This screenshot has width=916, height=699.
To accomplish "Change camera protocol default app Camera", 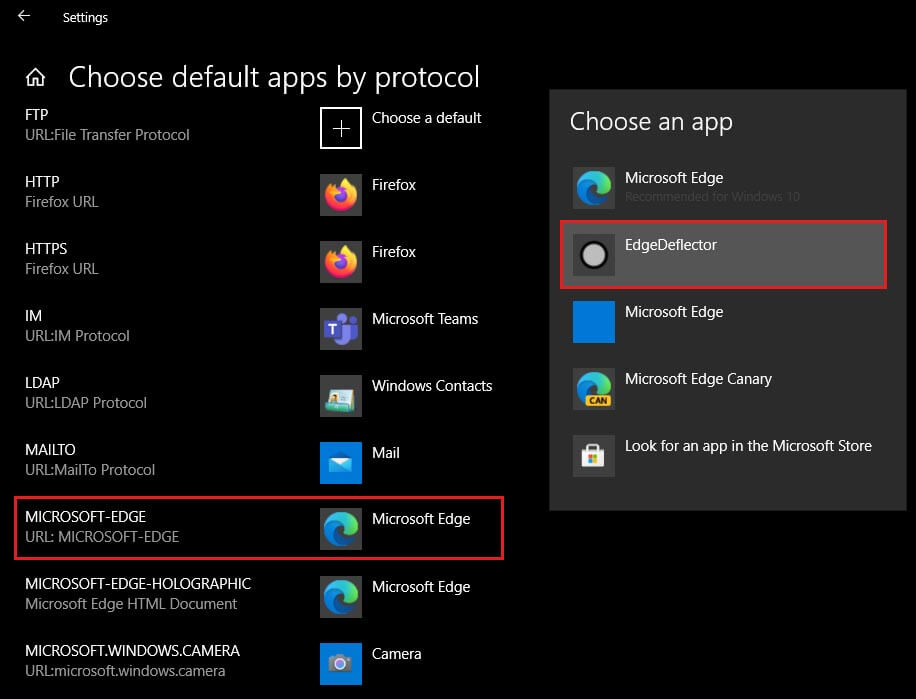I will click(396, 654).
